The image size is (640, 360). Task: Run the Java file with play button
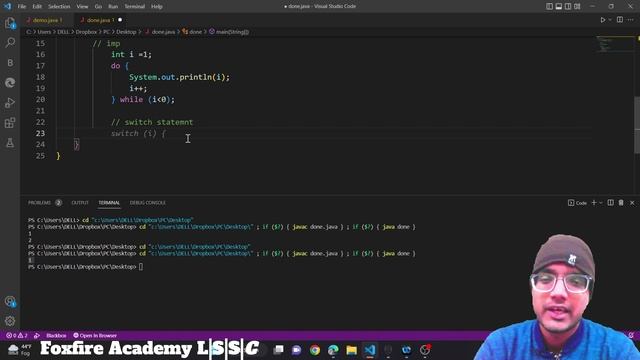point(602,20)
